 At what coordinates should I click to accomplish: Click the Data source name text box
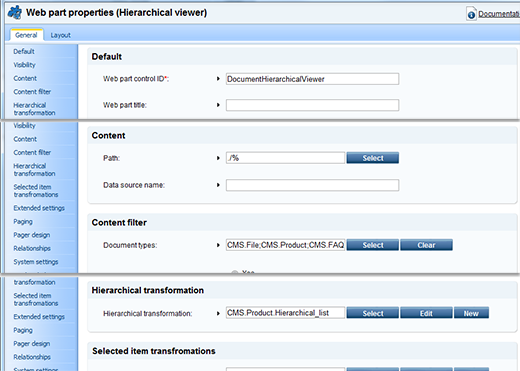click(x=312, y=185)
